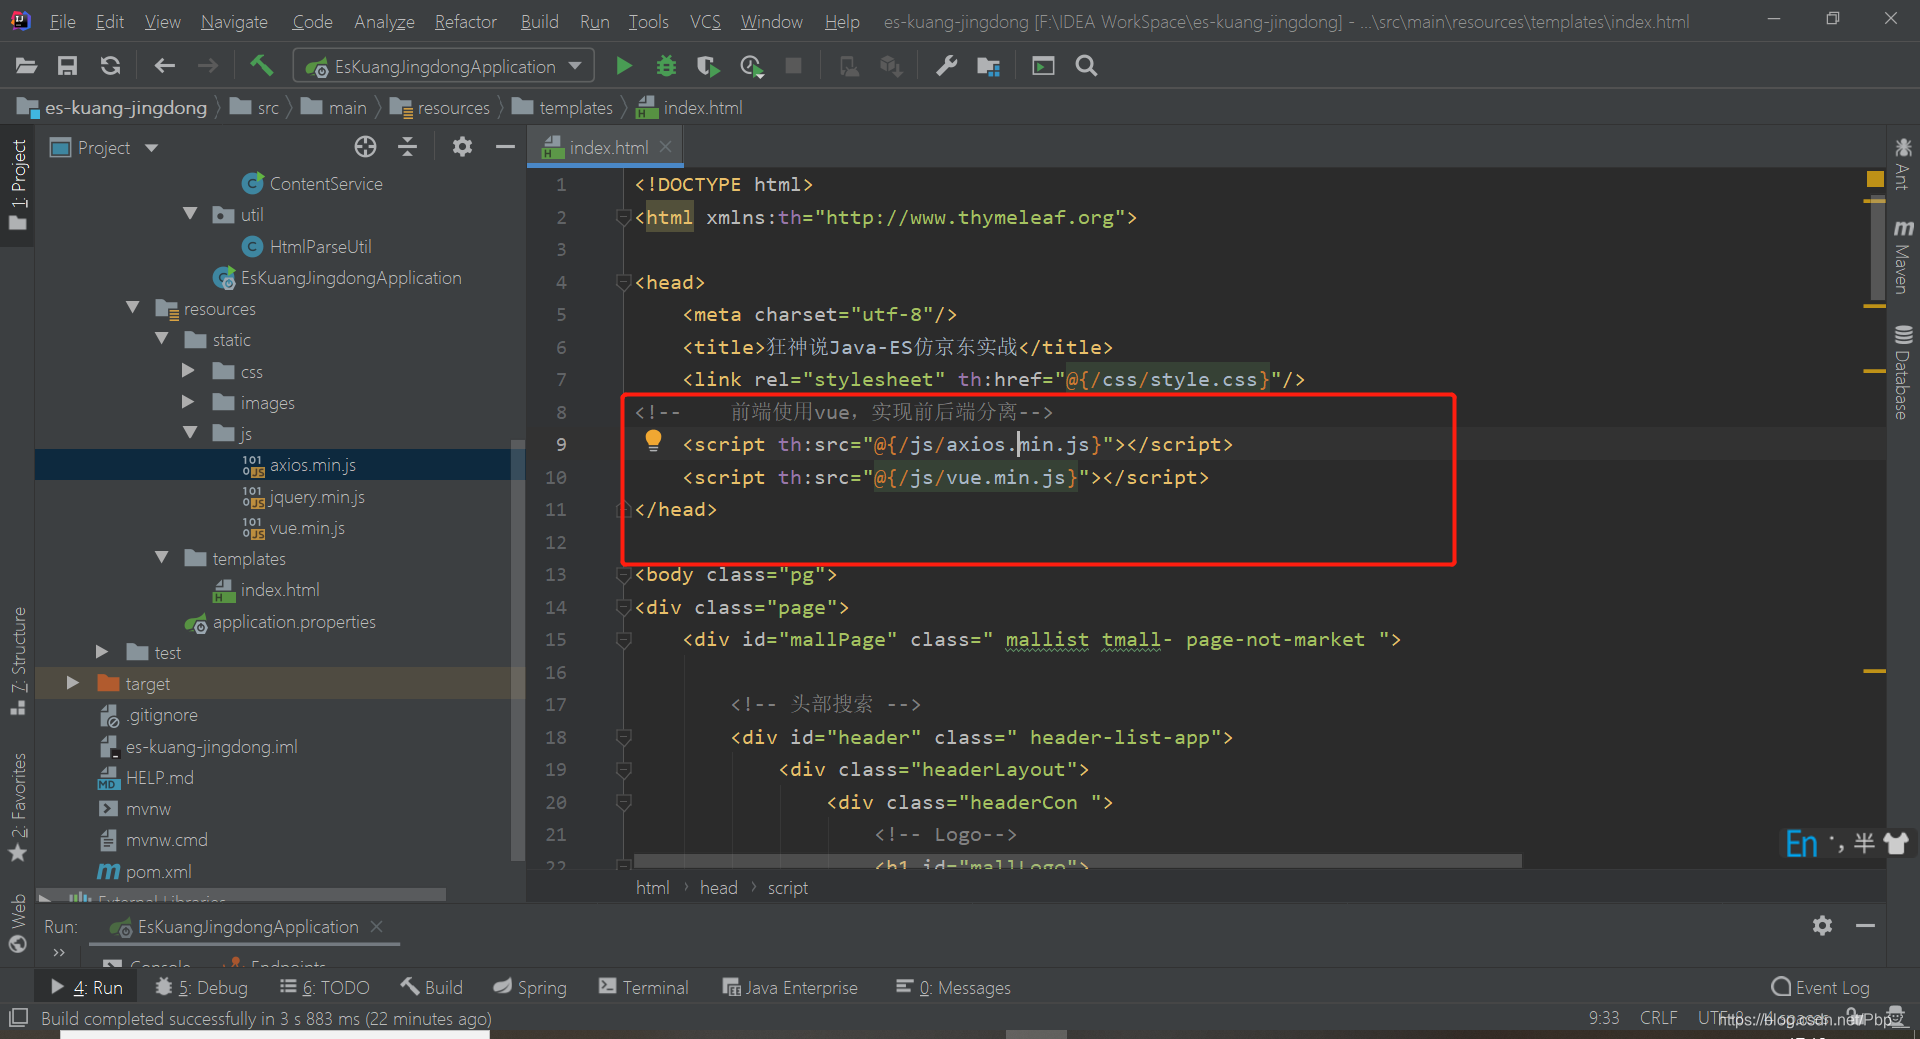Run with Coverage shield icon
Viewport: 1920px width, 1039px height.
point(708,66)
